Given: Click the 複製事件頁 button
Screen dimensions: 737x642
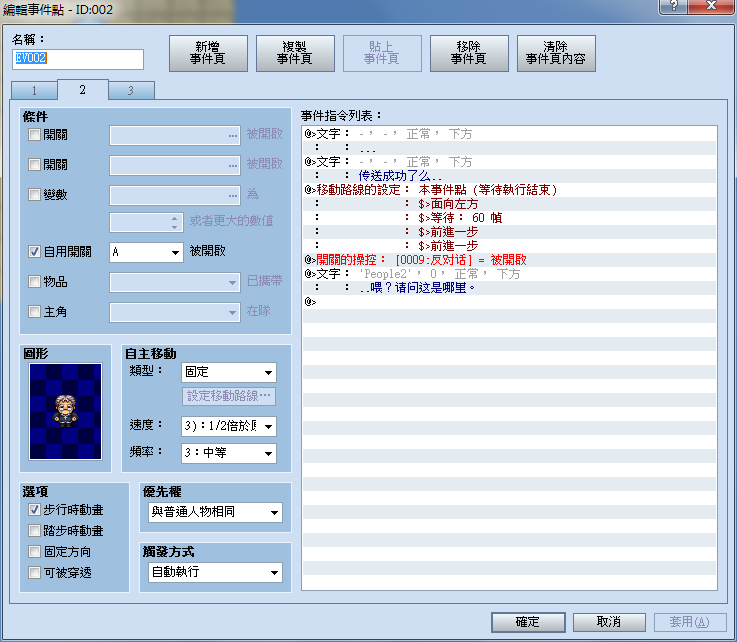Looking at the screenshot, I should pos(295,53).
